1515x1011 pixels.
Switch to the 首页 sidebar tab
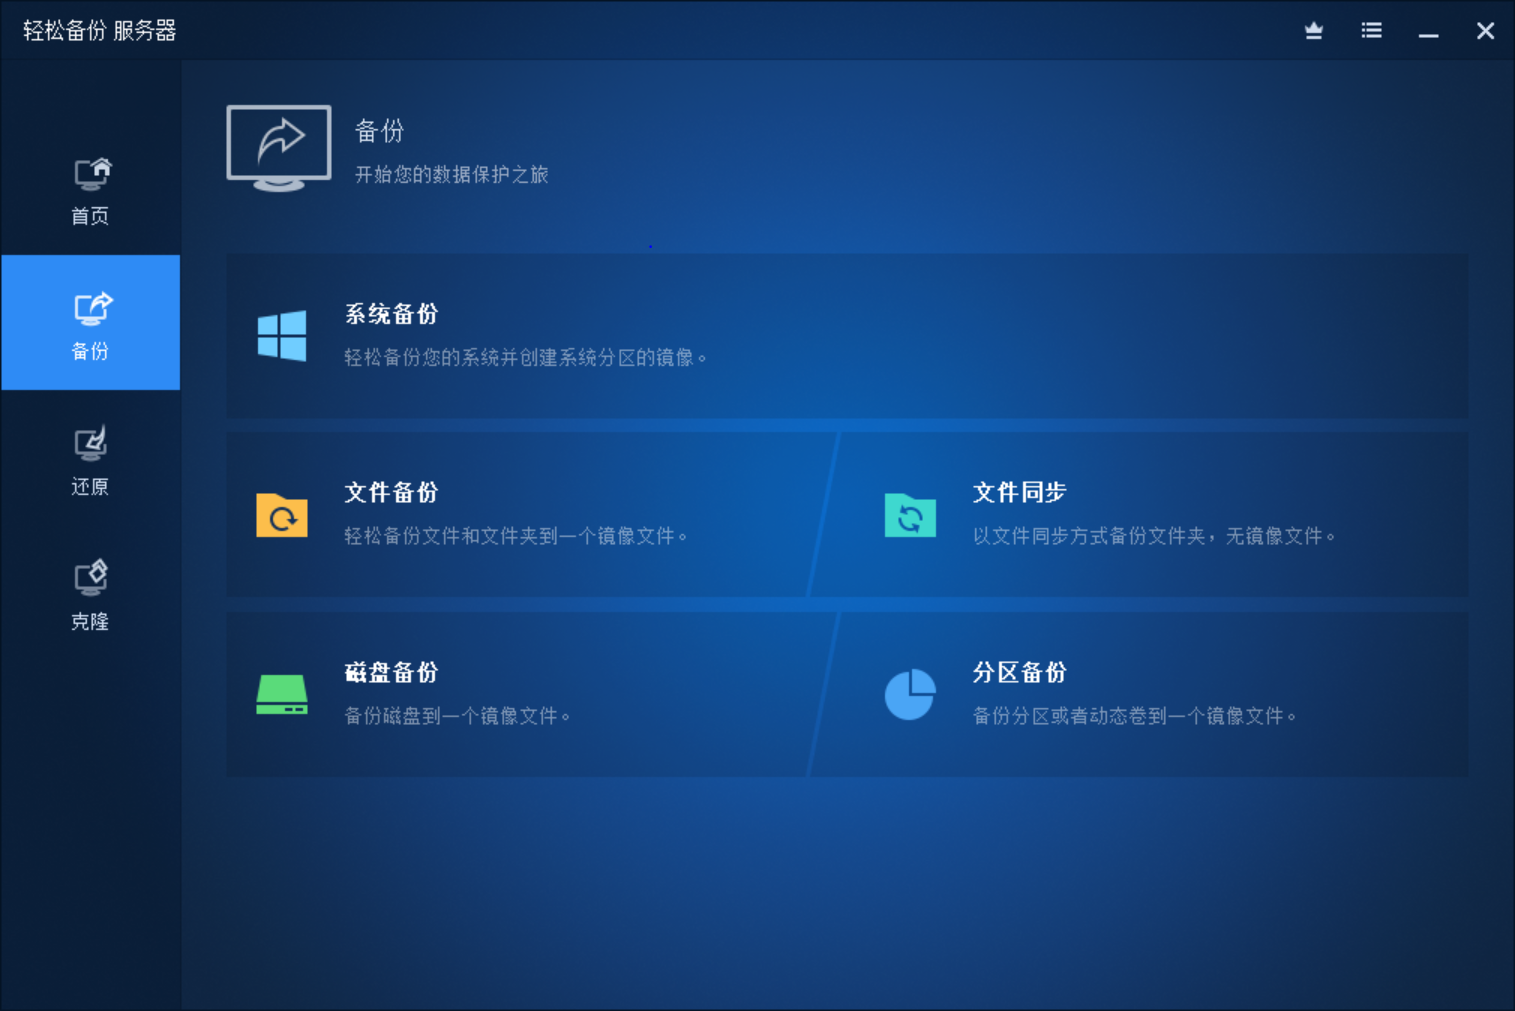click(90, 192)
